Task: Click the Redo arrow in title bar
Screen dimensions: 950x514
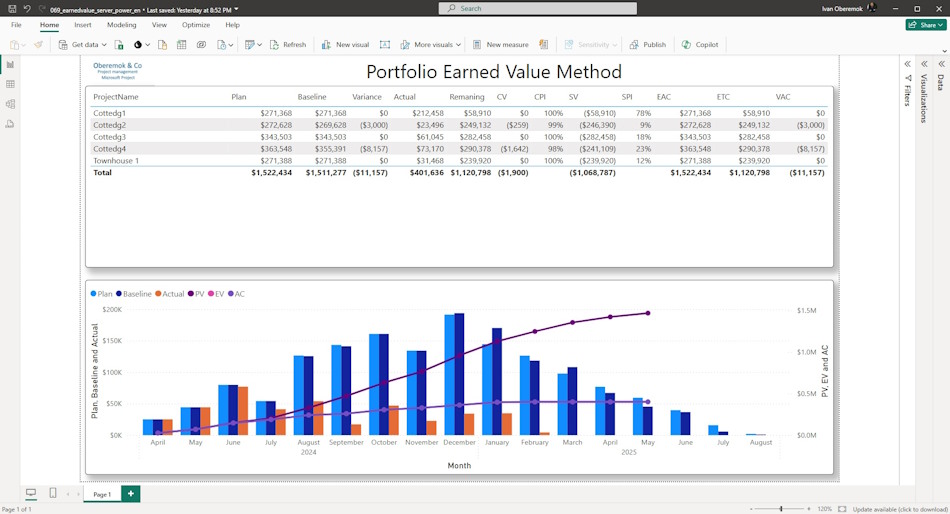Action: coord(41,8)
